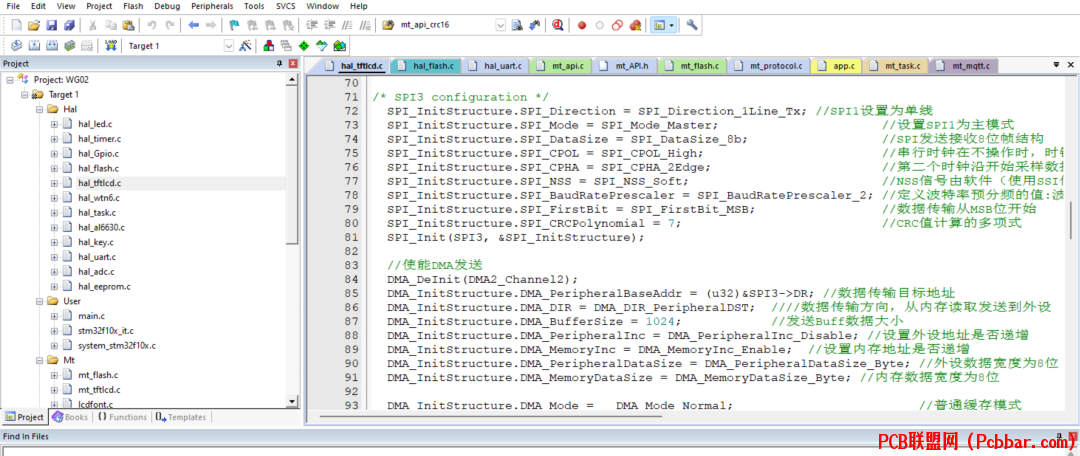Select hal_eeprom.c in the project tree

click(x=104, y=287)
